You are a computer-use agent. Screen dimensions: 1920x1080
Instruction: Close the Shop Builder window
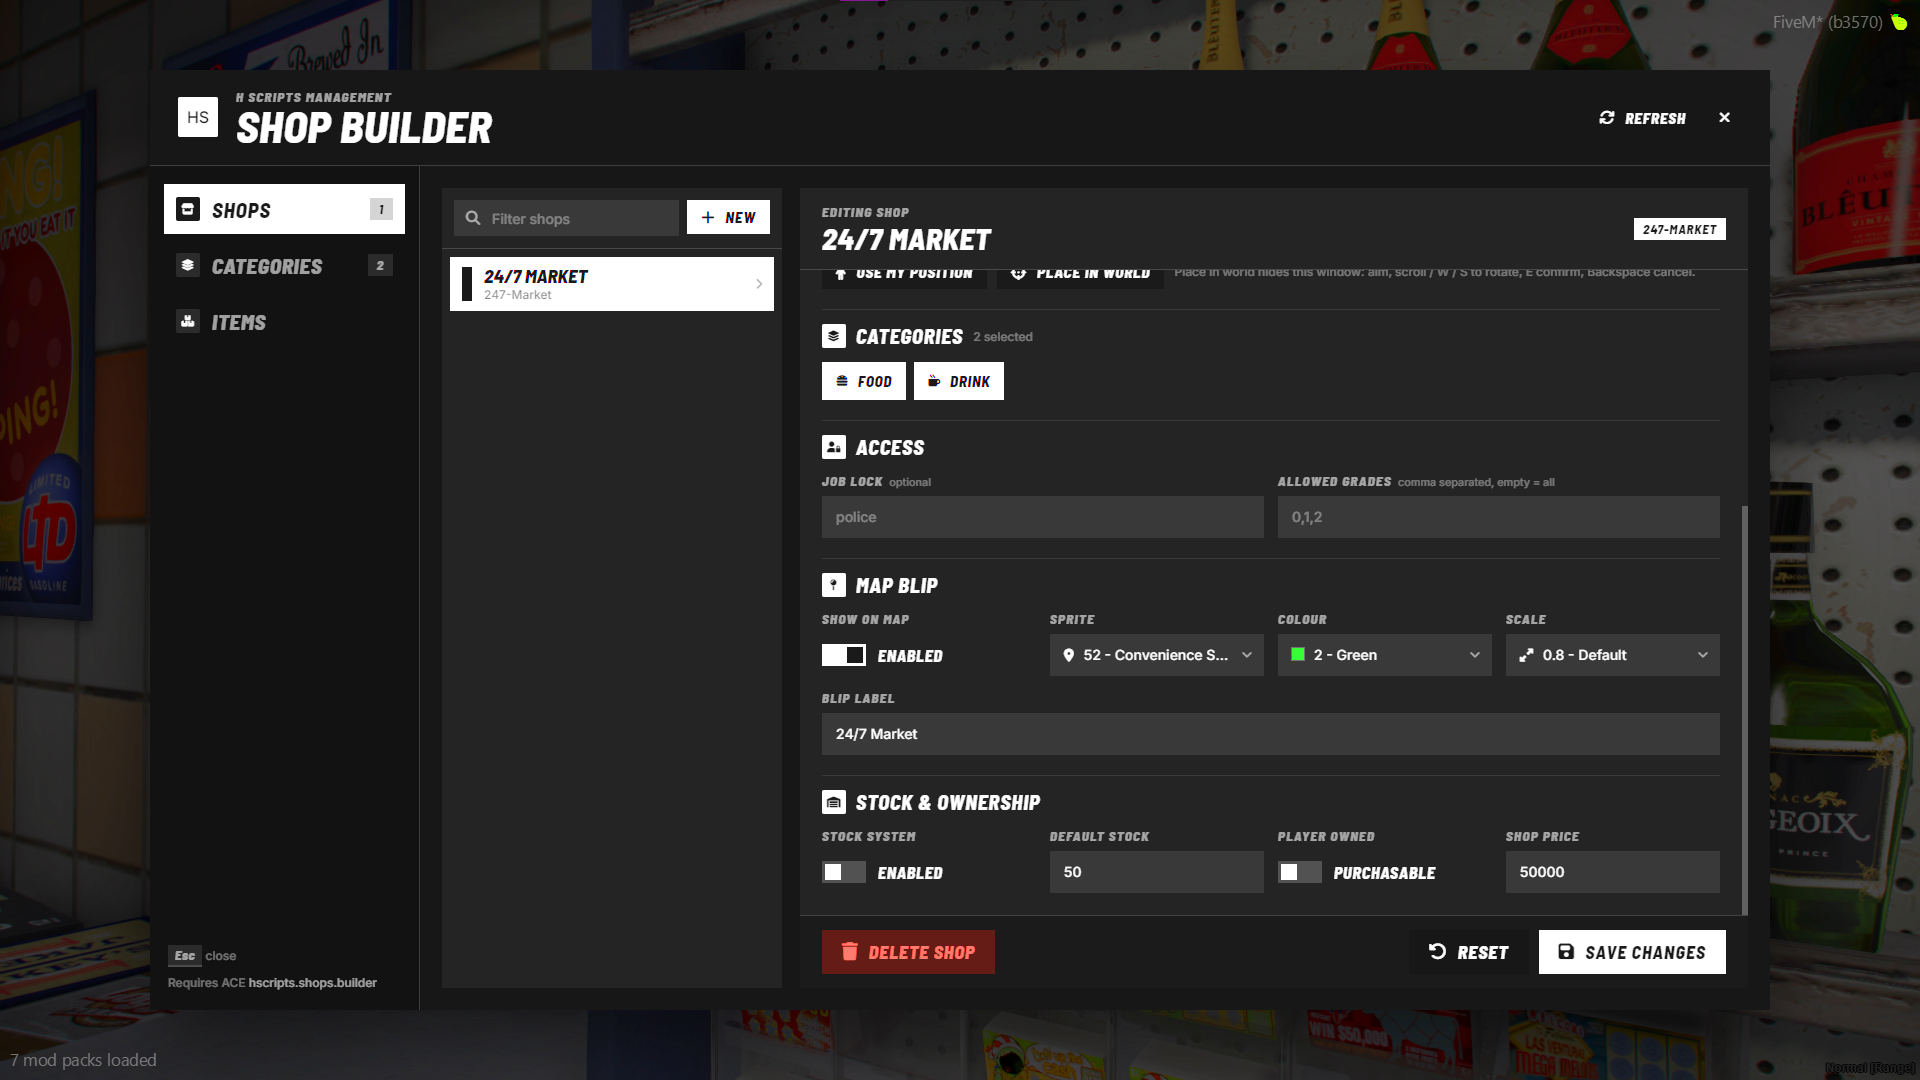click(x=1724, y=118)
